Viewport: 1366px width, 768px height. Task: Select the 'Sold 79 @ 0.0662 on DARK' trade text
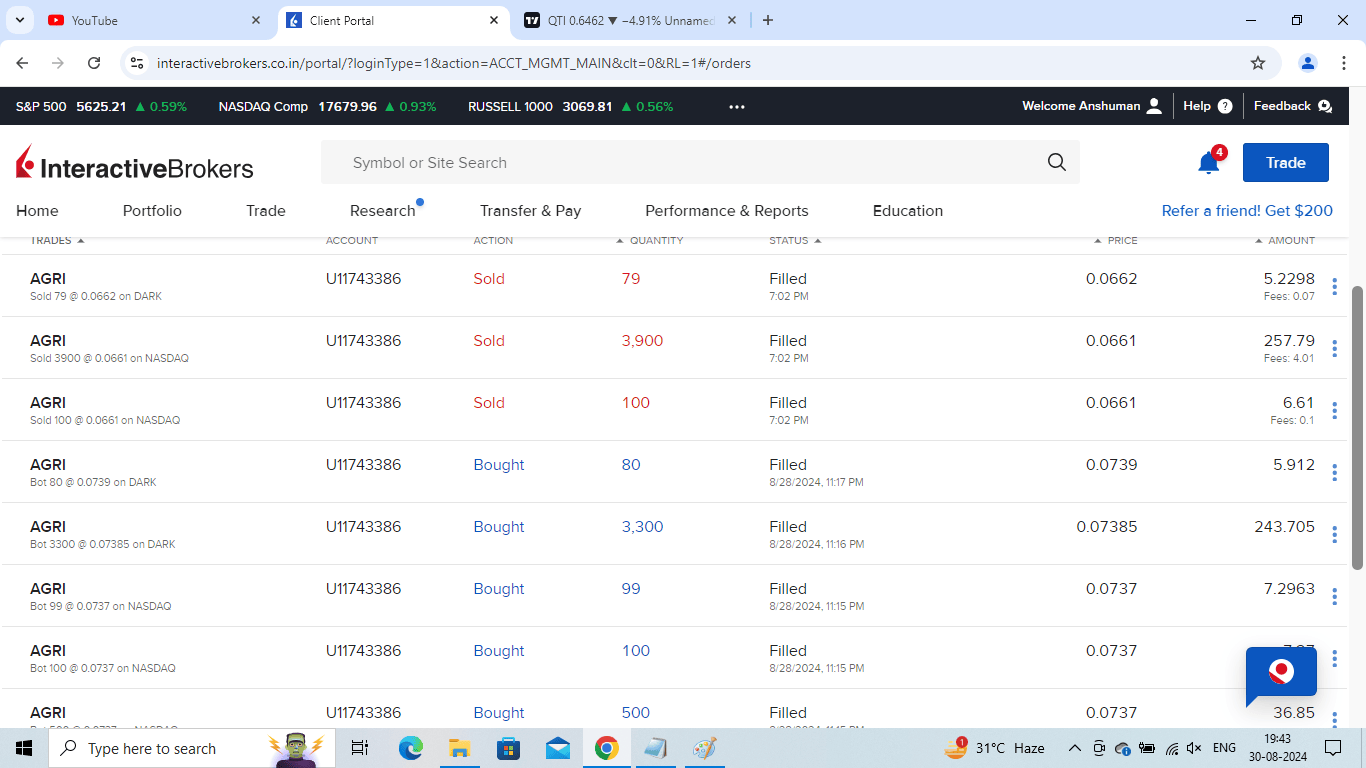(x=96, y=296)
